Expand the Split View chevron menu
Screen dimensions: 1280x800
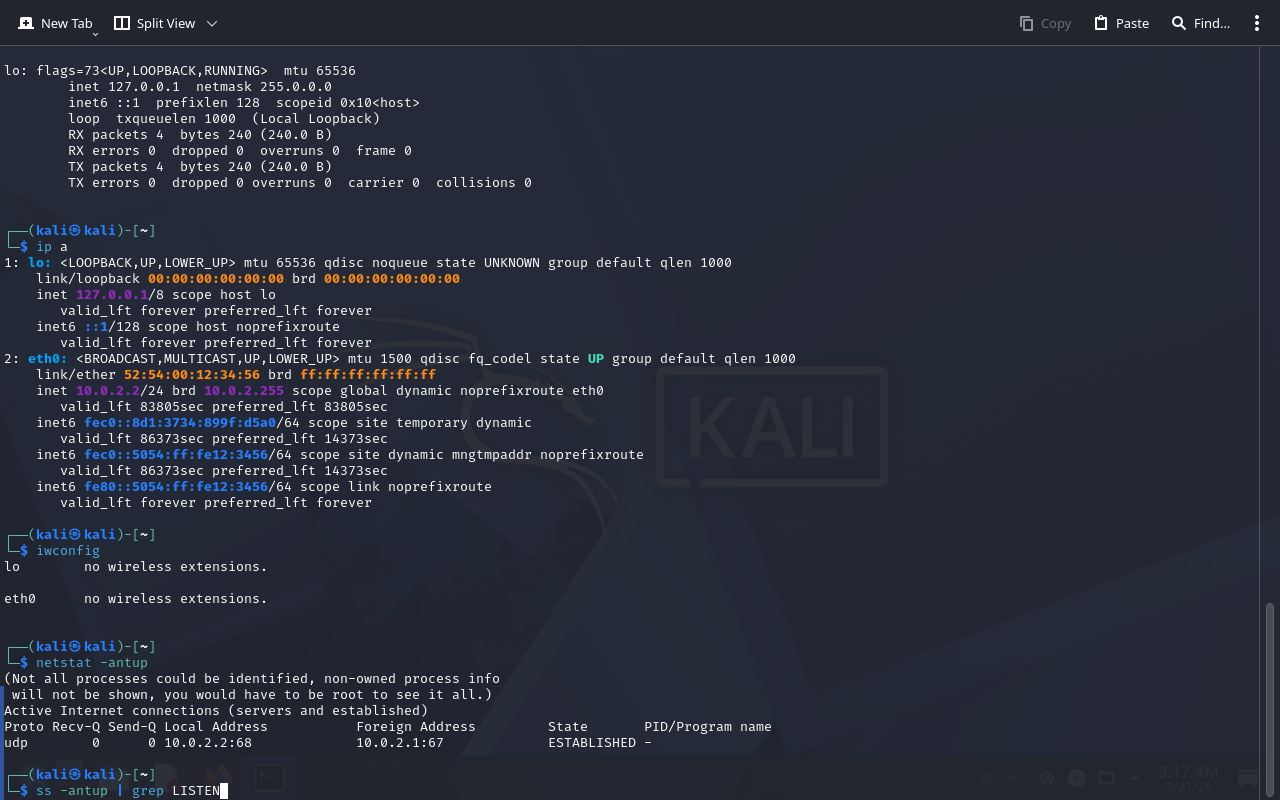(x=212, y=23)
